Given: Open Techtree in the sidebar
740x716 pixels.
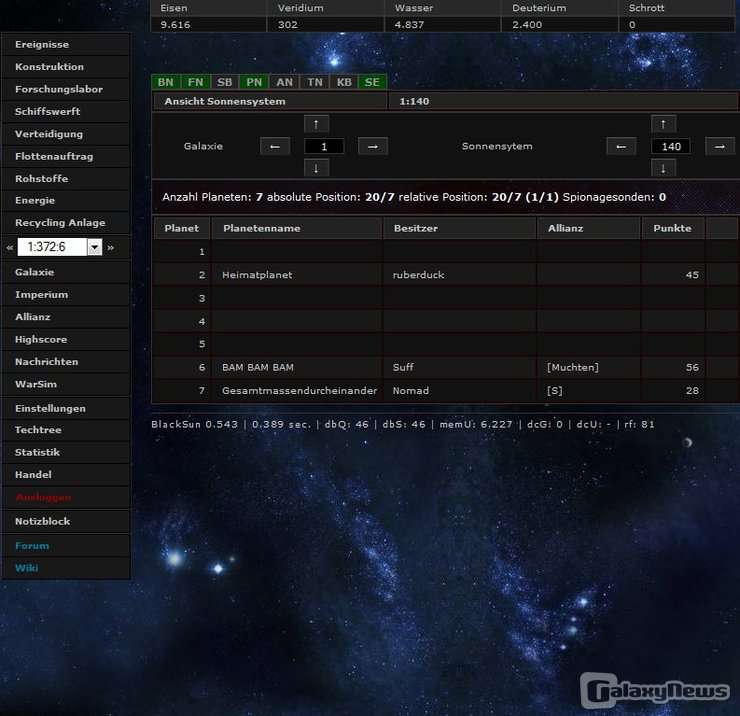Looking at the screenshot, I should 66,430.
